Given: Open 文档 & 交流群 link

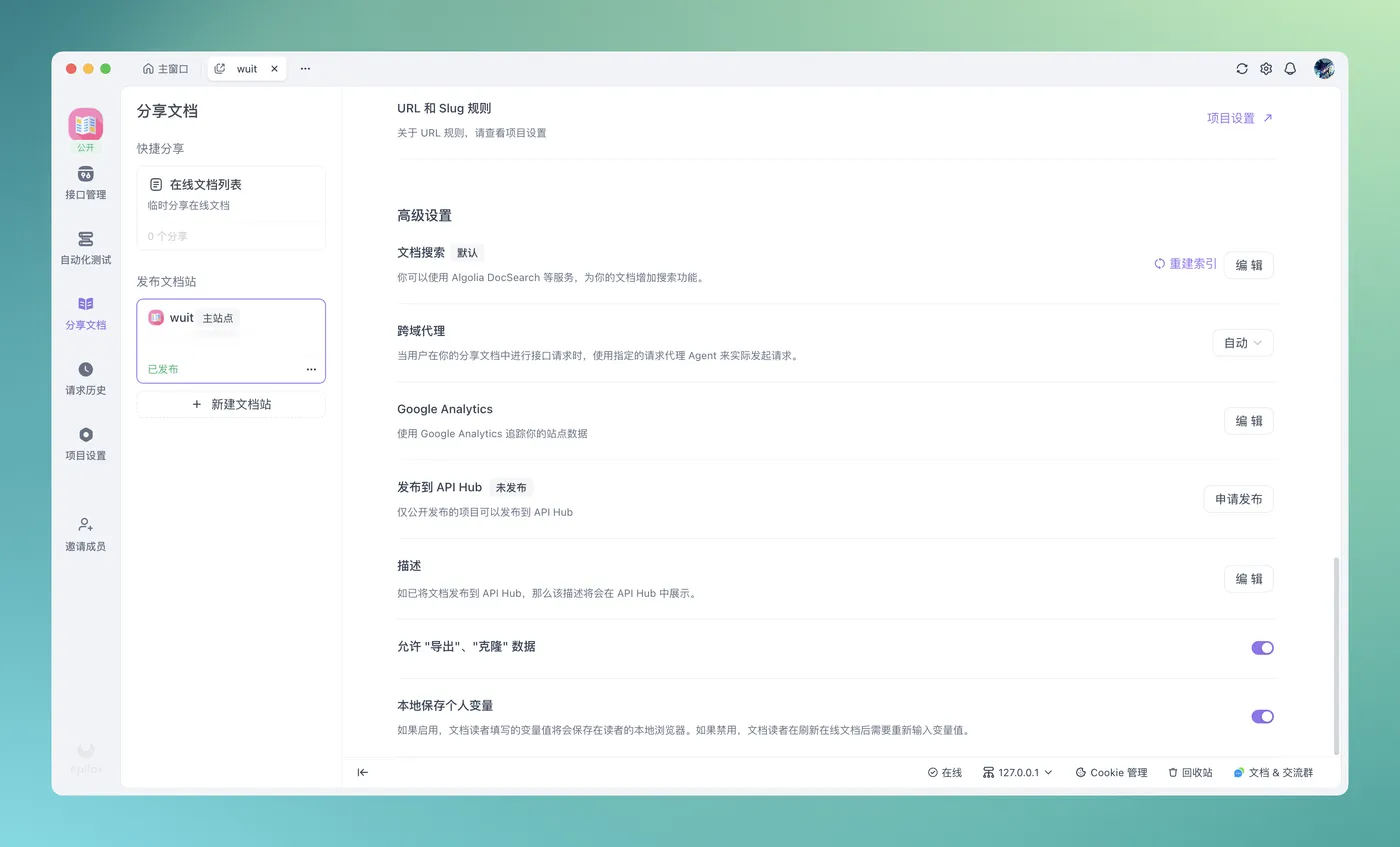Looking at the screenshot, I should pyautogui.click(x=1273, y=773).
